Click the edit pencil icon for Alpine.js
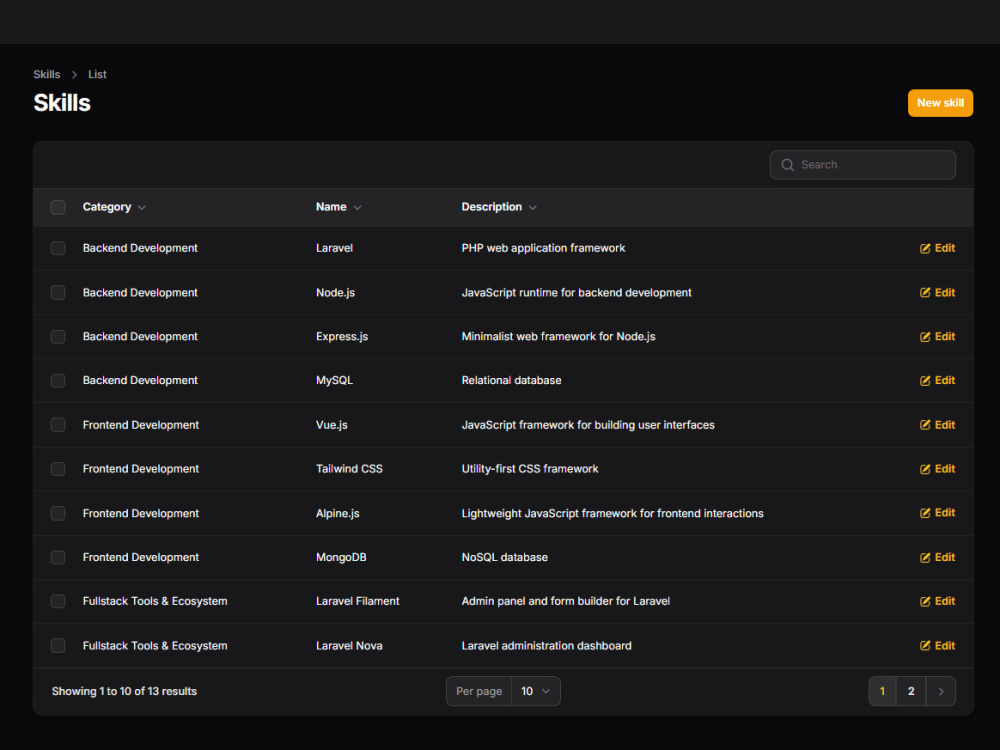This screenshot has height=750, width=1000. (925, 513)
